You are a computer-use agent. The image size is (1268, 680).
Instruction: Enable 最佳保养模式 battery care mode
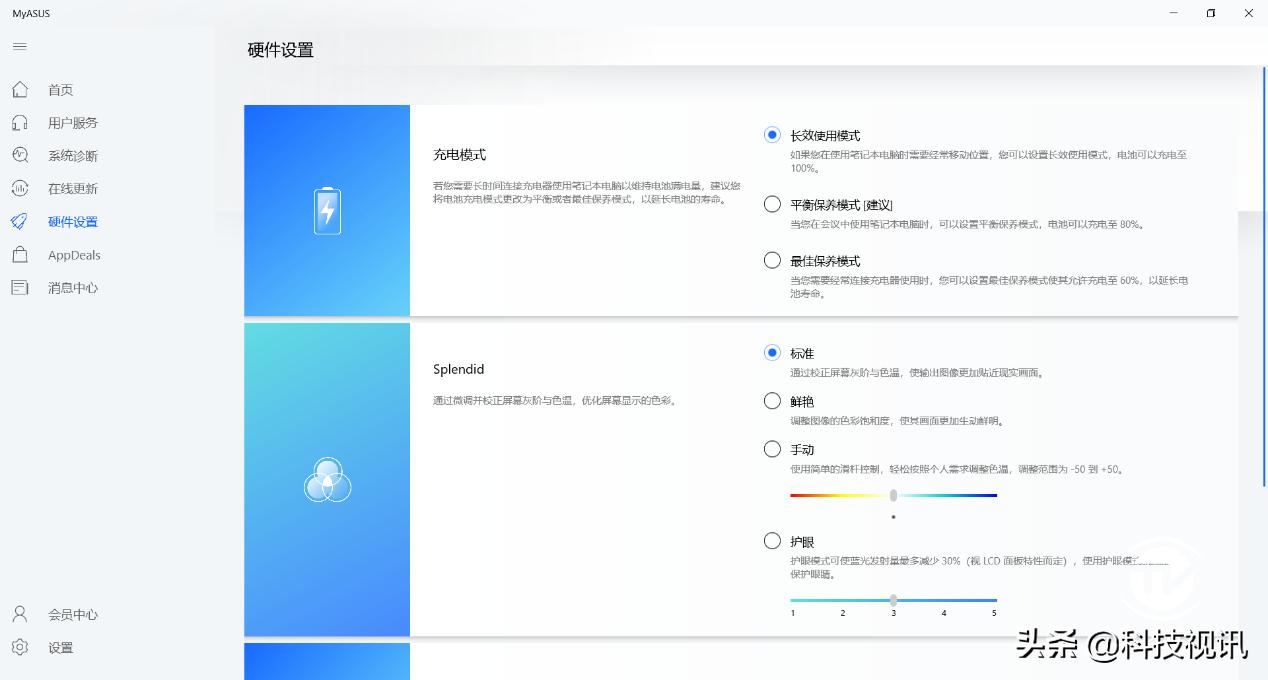tap(772, 259)
